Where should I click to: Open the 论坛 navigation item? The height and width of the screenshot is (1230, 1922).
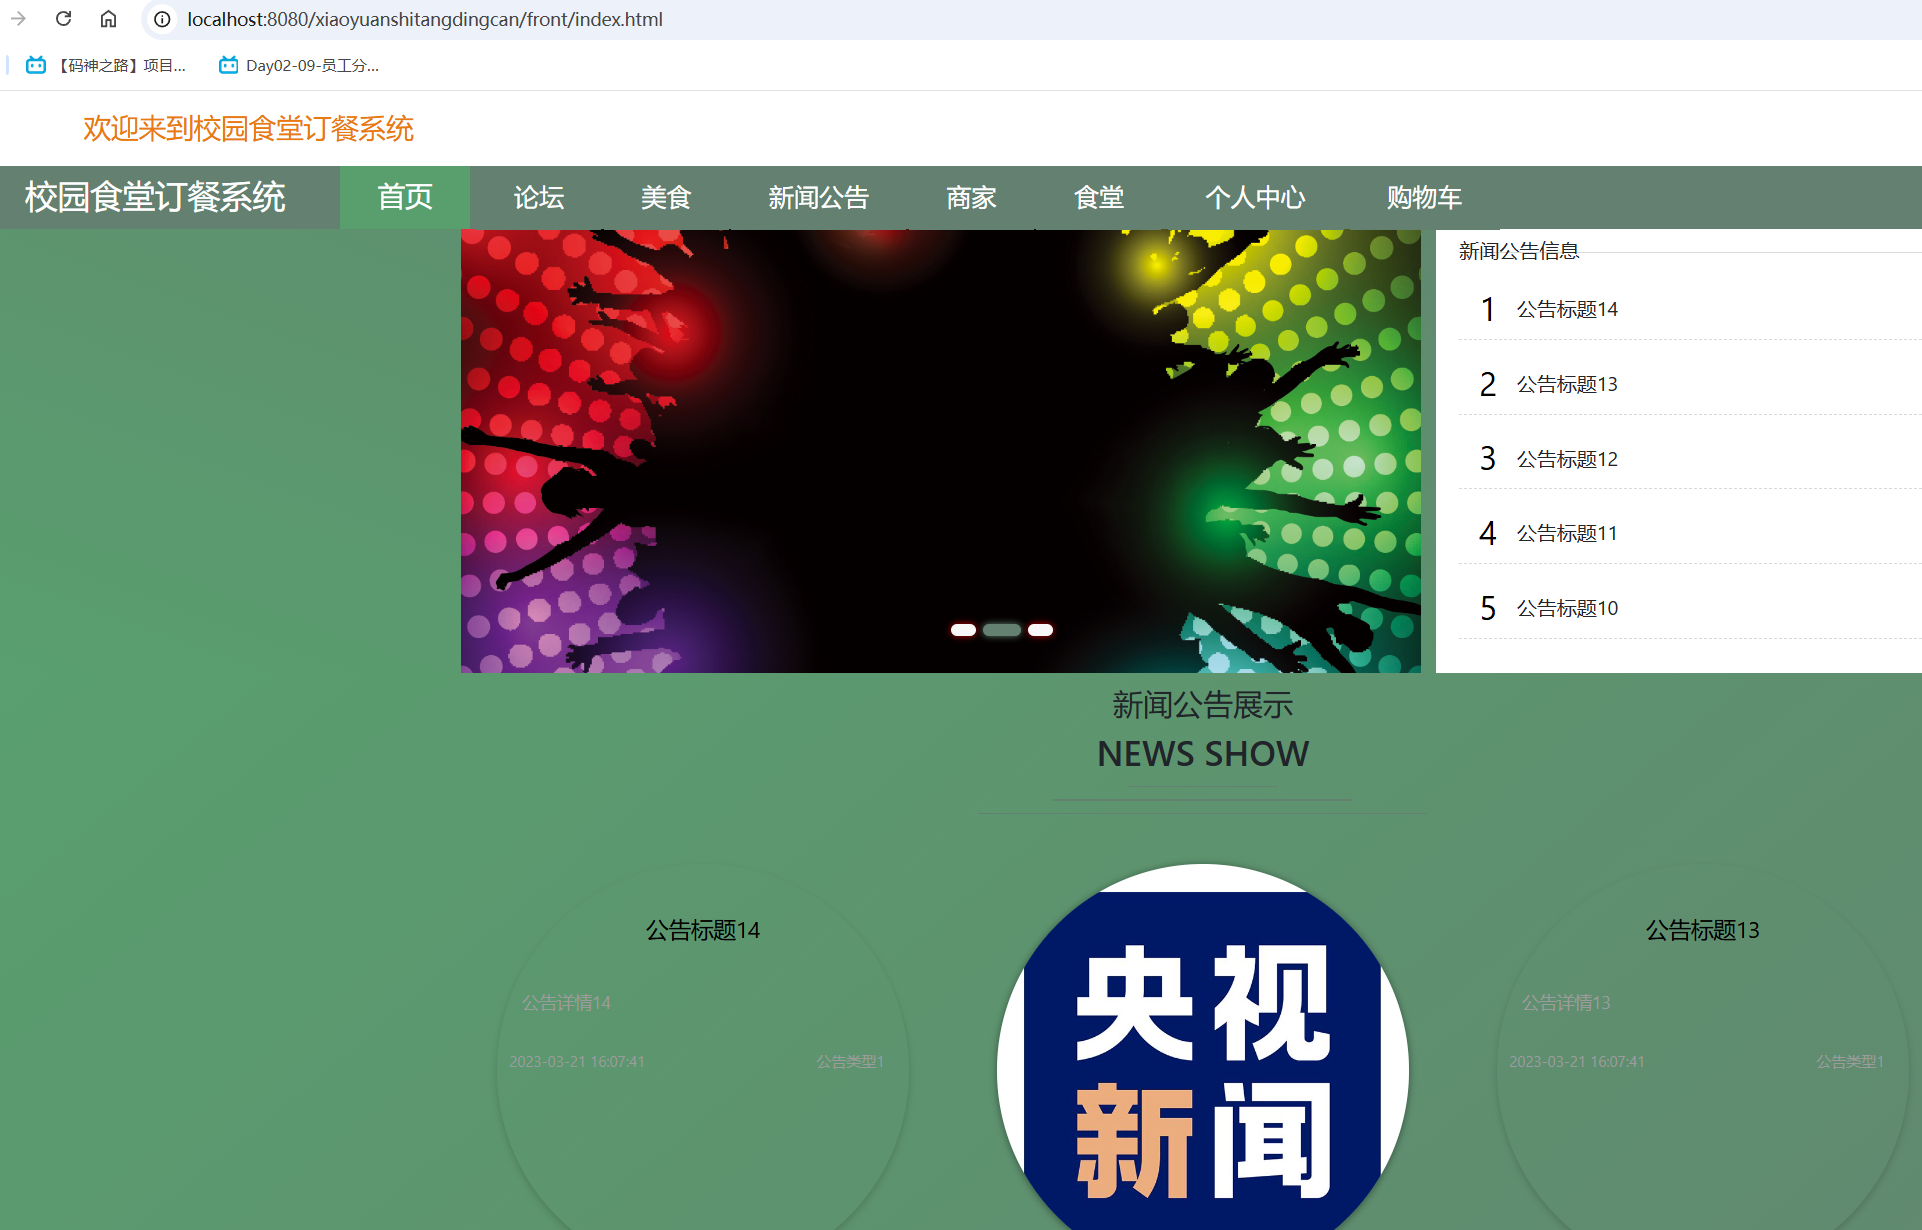(x=539, y=197)
